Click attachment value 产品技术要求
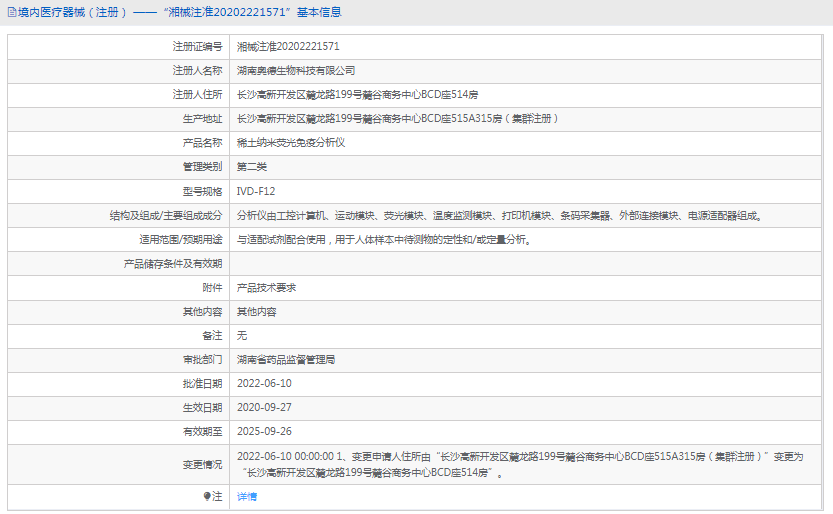 pyautogui.click(x=267, y=288)
